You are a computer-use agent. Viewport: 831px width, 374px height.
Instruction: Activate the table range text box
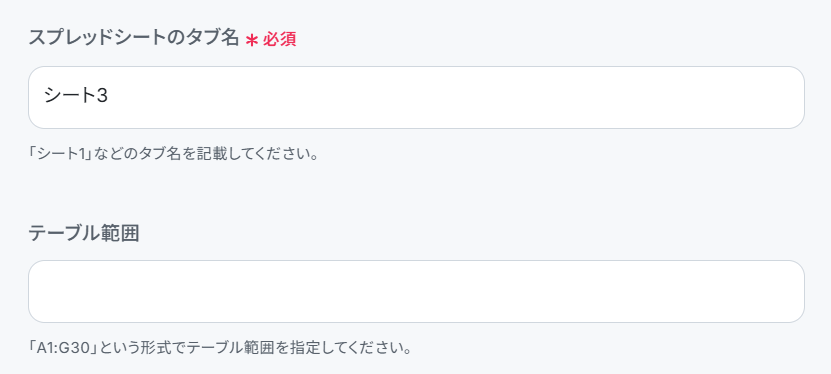click(416, 291)
